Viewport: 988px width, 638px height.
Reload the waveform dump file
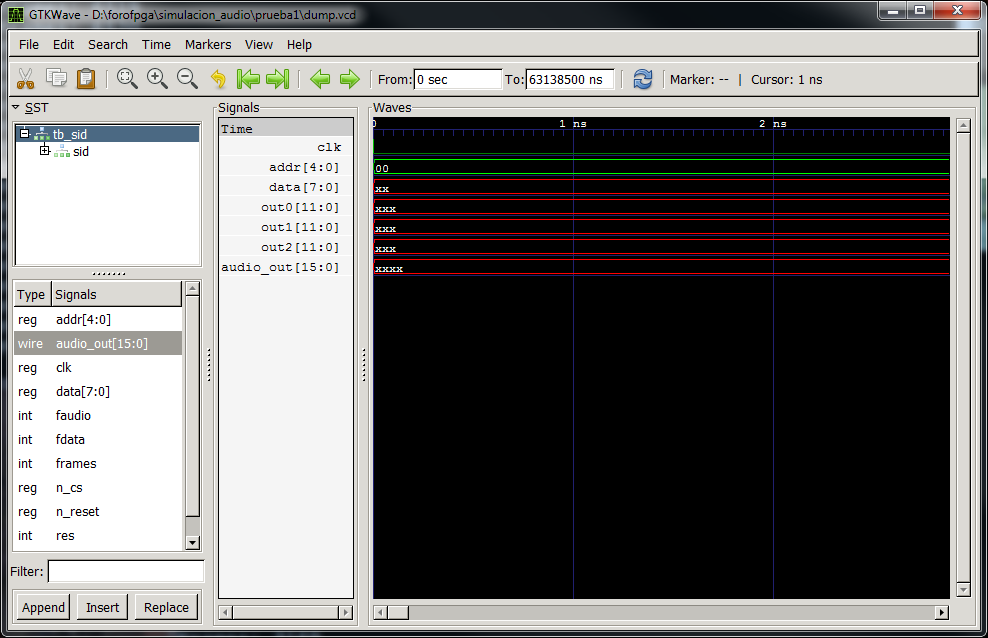[x=643, y=79]
